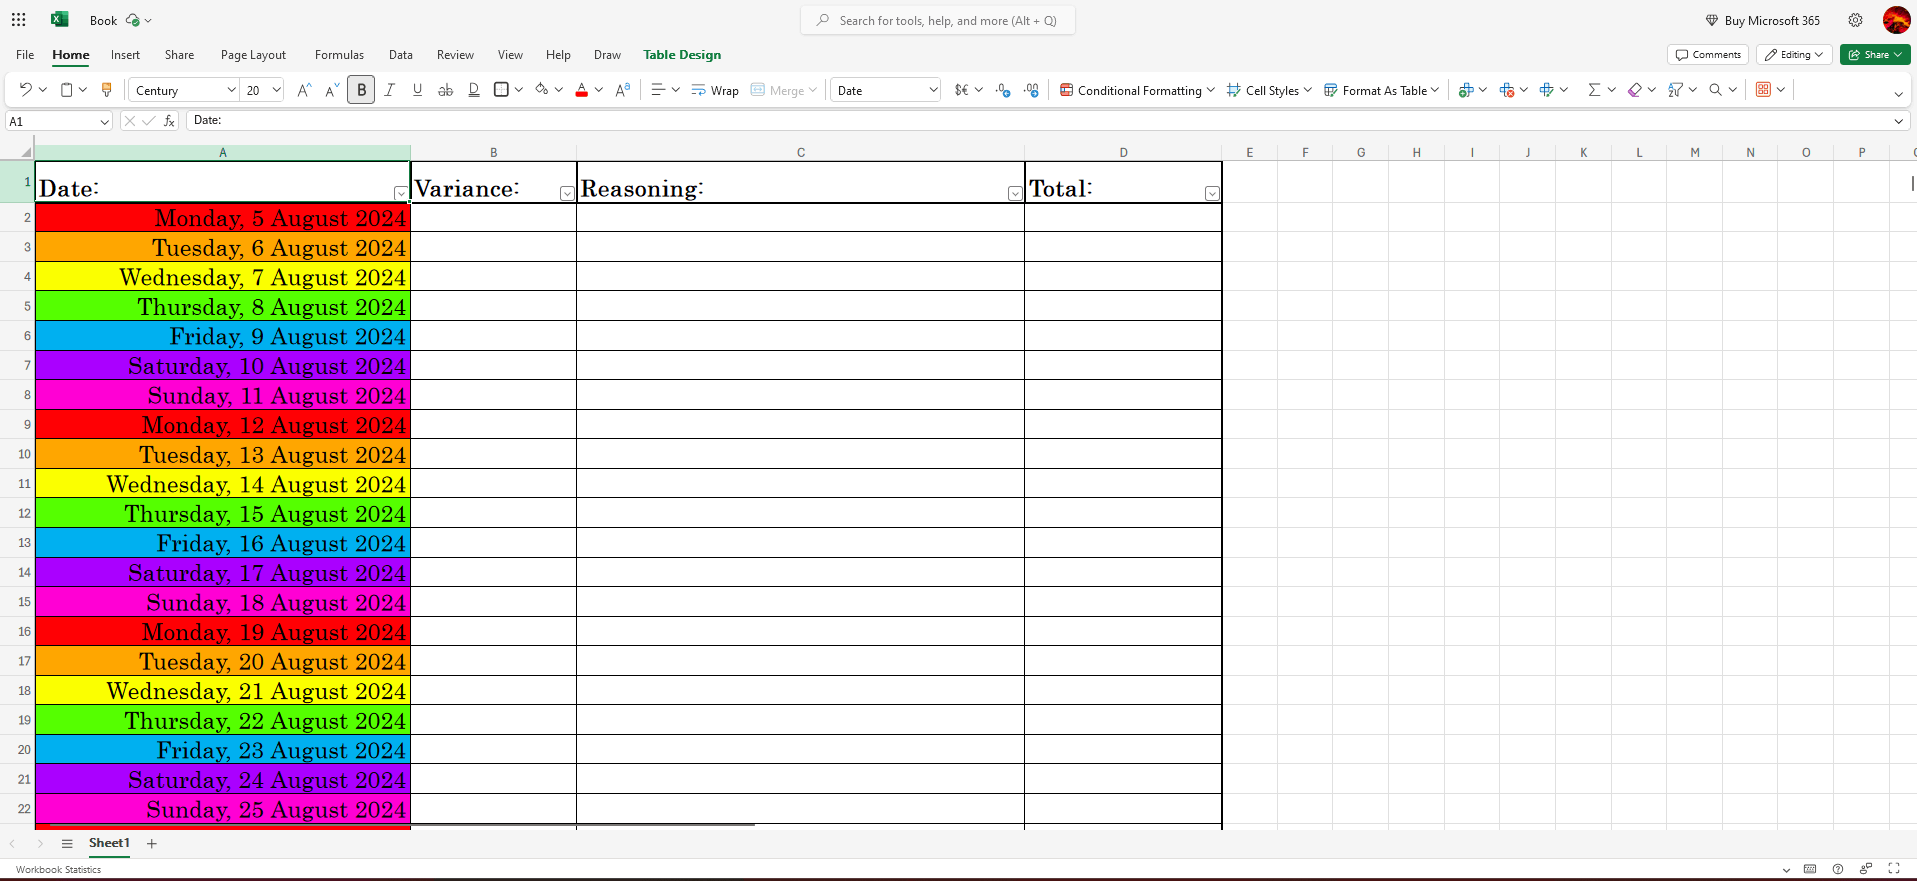Click the Format cells icon
The height and width of the screenshot is (881, 1917).
click(x=1547, y=90)
